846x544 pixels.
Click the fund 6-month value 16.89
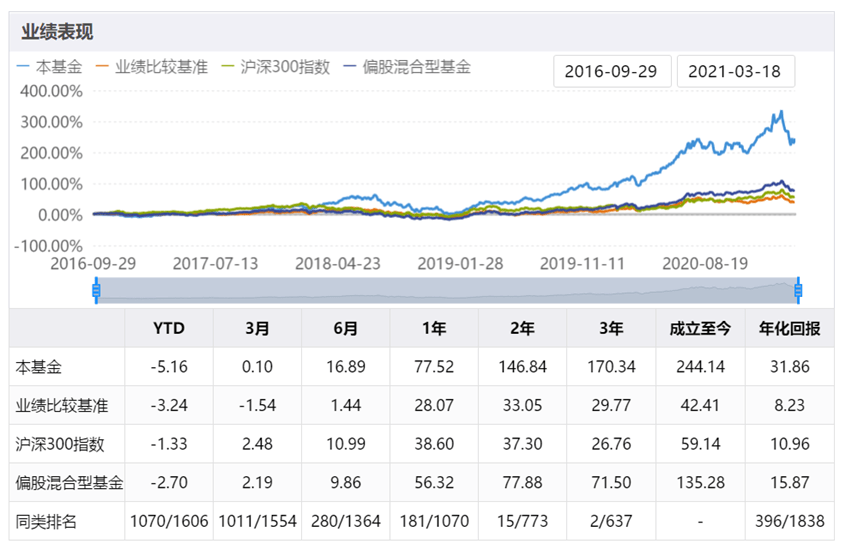(346, 367)
